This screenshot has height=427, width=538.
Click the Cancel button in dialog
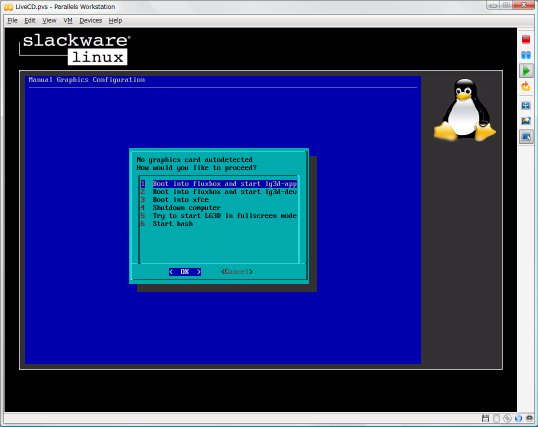pos(237,272)
